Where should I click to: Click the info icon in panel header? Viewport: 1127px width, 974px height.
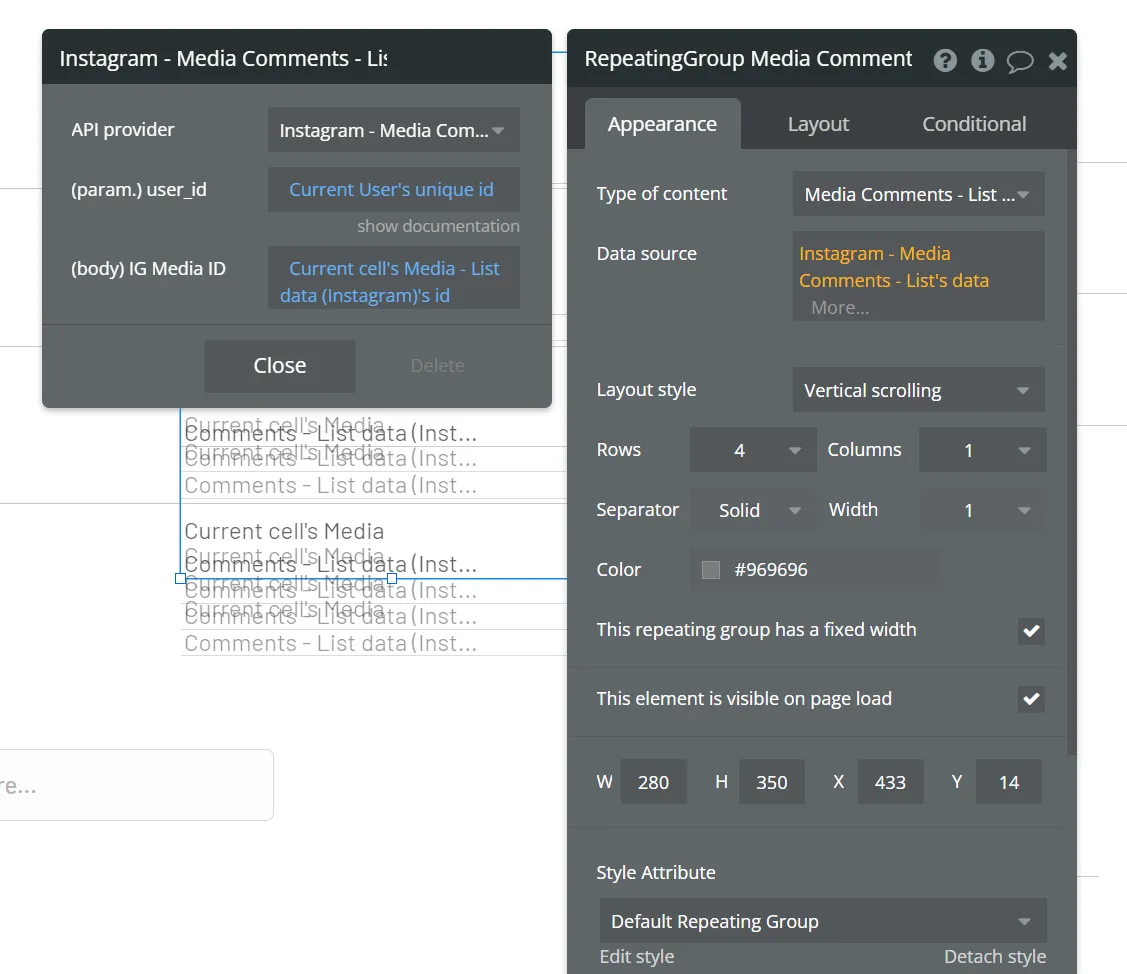[983, 60]
